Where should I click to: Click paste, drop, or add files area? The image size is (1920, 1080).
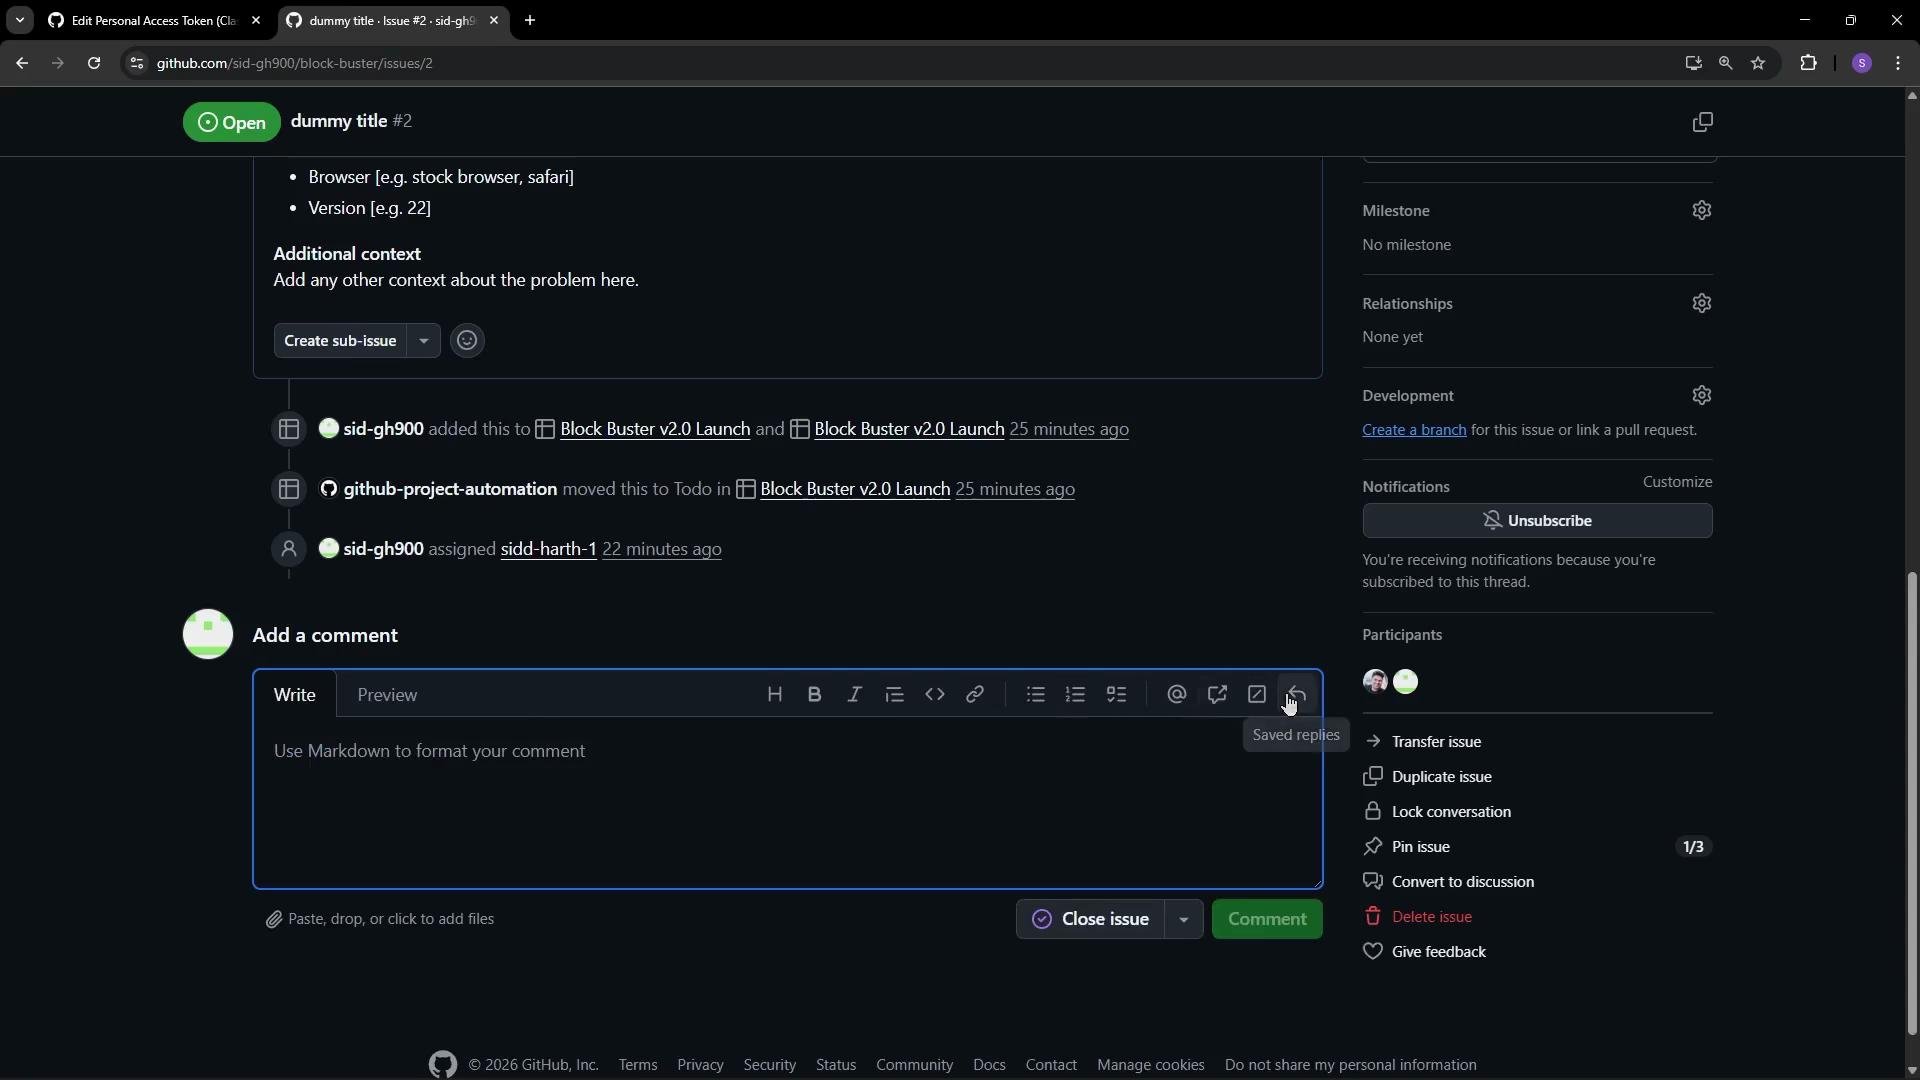pyautogui.click(x=380, y=919)
